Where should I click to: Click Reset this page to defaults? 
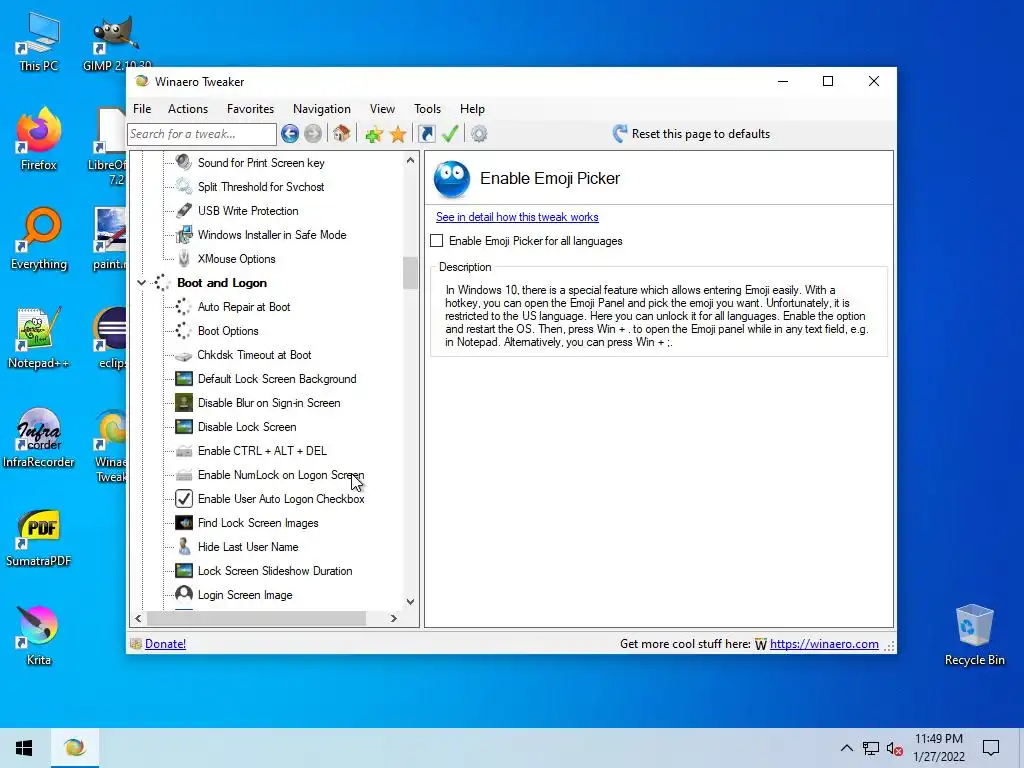pos(691,134)
